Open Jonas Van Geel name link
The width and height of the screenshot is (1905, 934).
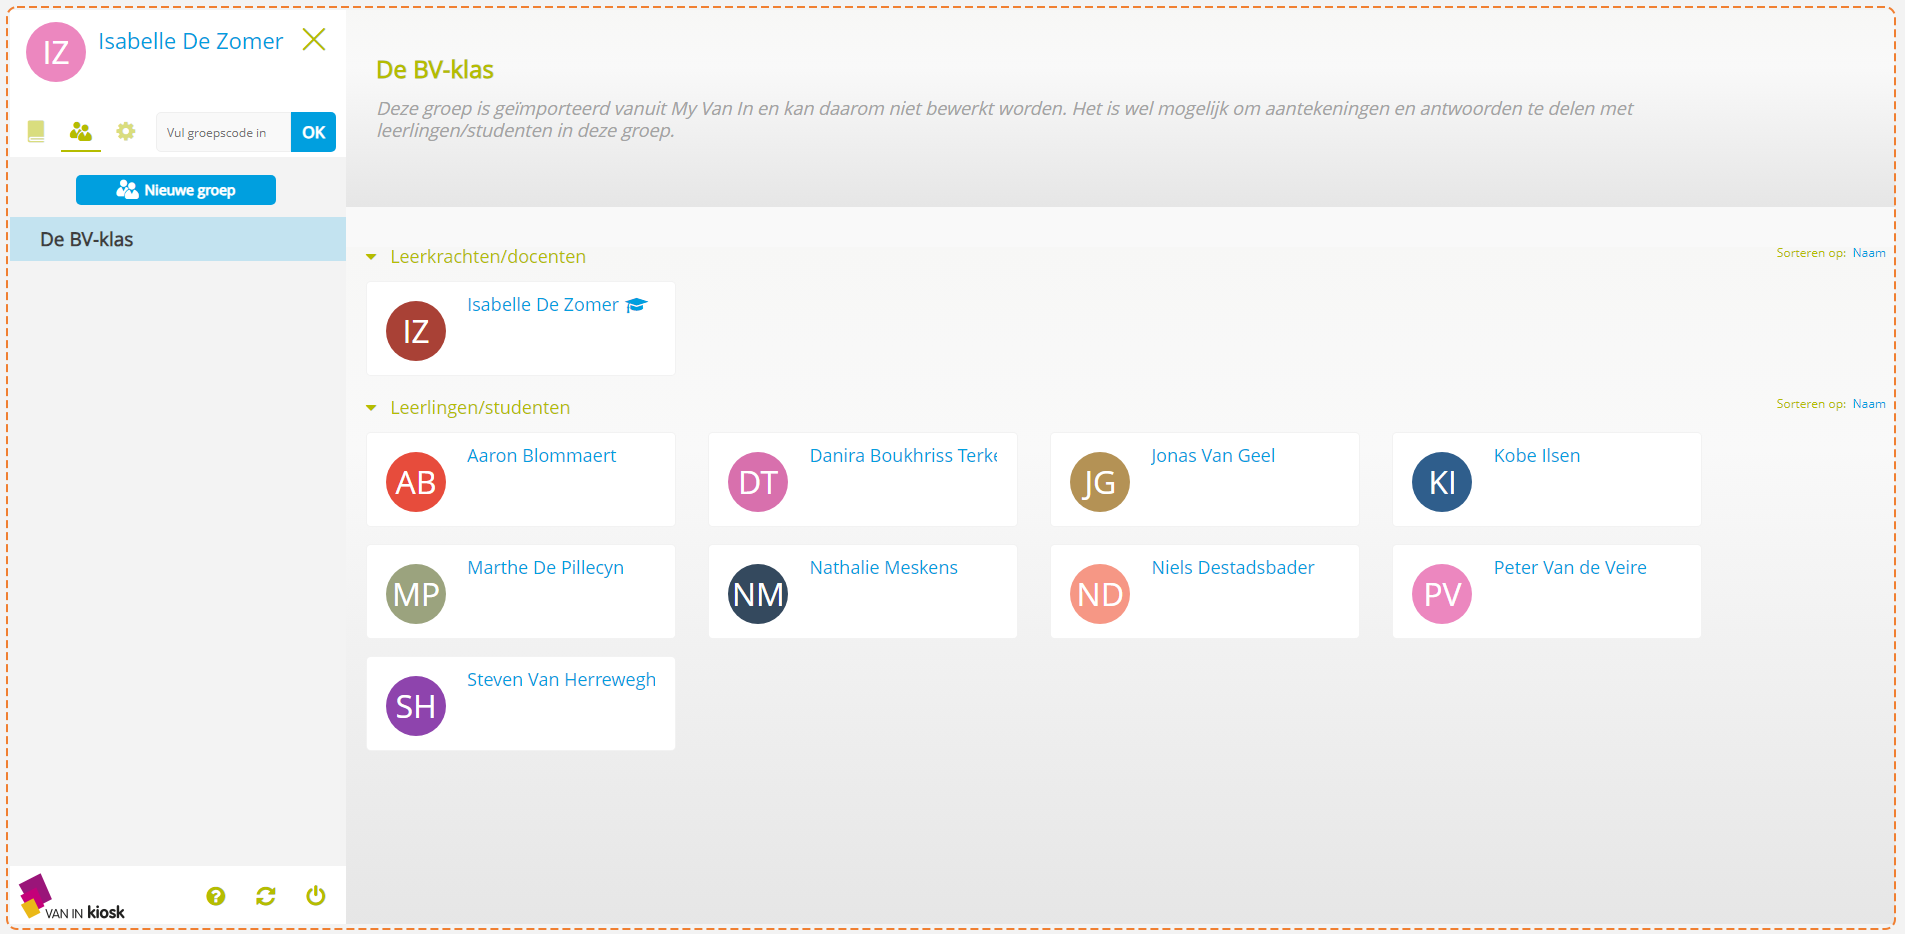coord(1213,456)
